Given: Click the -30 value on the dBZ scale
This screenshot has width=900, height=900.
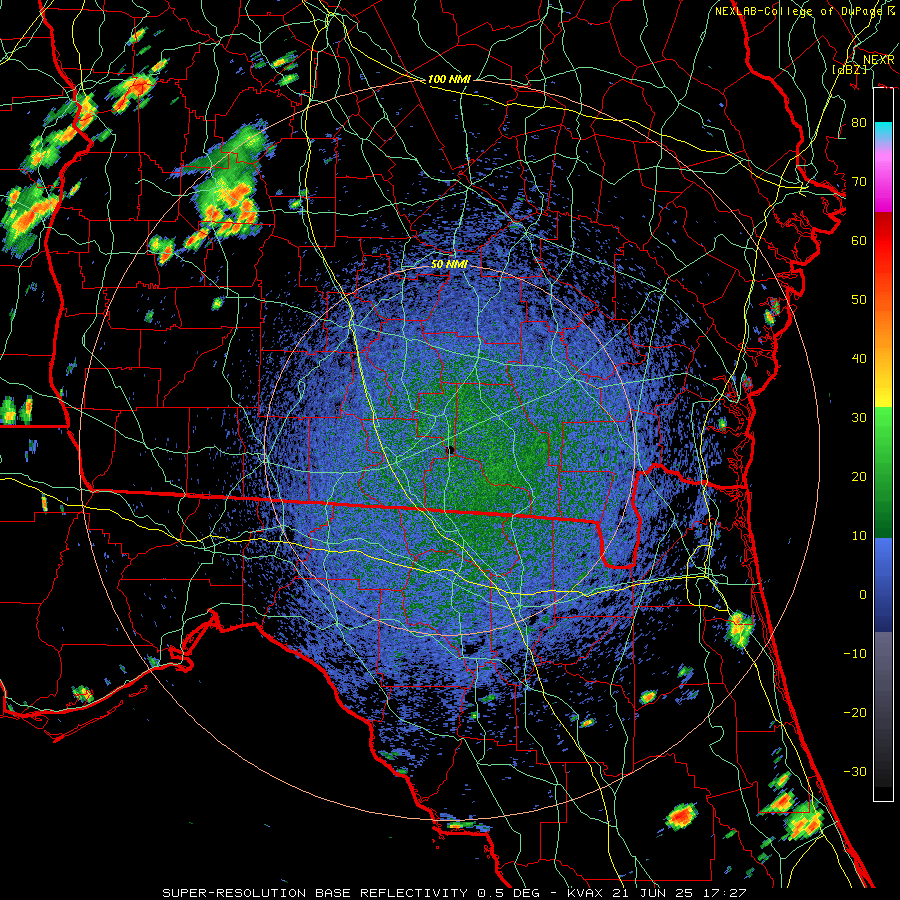Looking at the screenshot, I should (855, 771).
